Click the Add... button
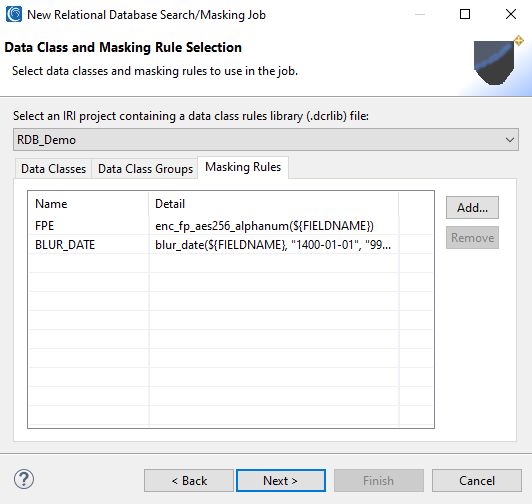This screenshot has height=504, width=532. 472,207
